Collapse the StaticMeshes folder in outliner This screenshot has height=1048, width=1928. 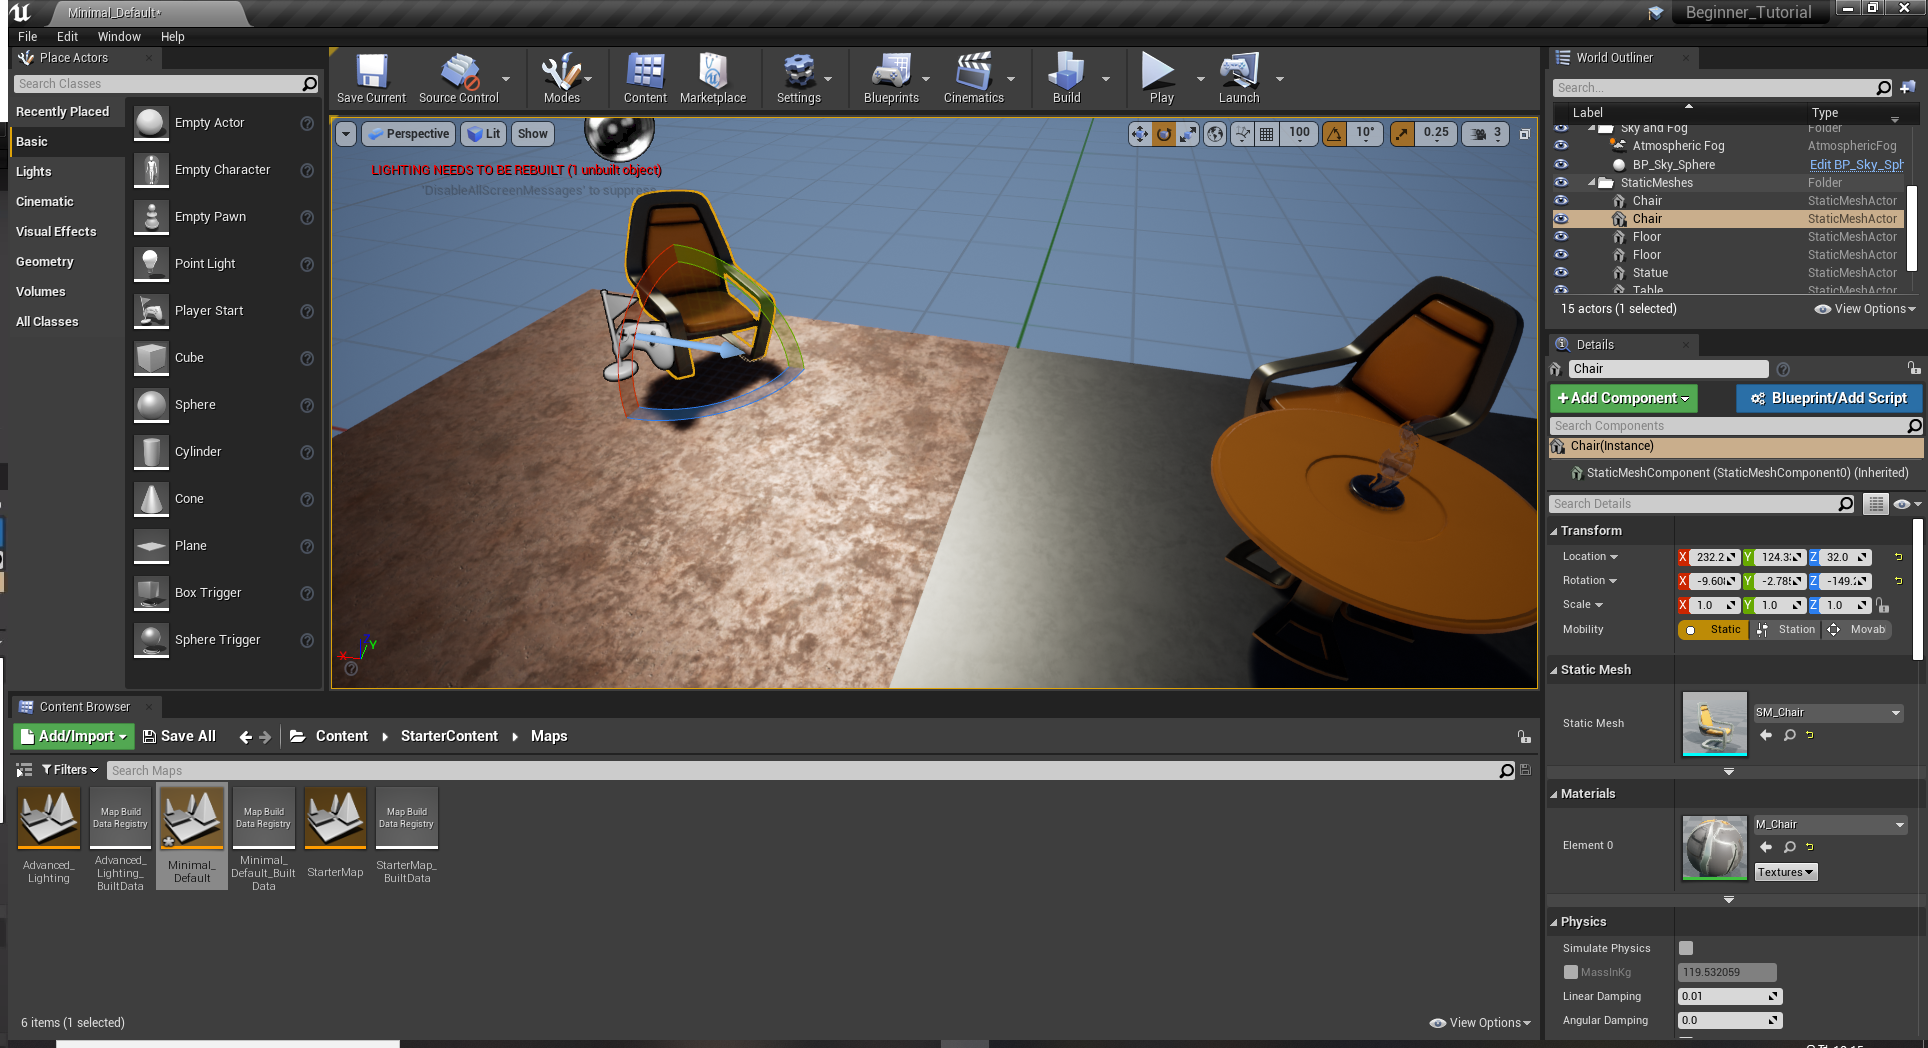point(1591,183)
